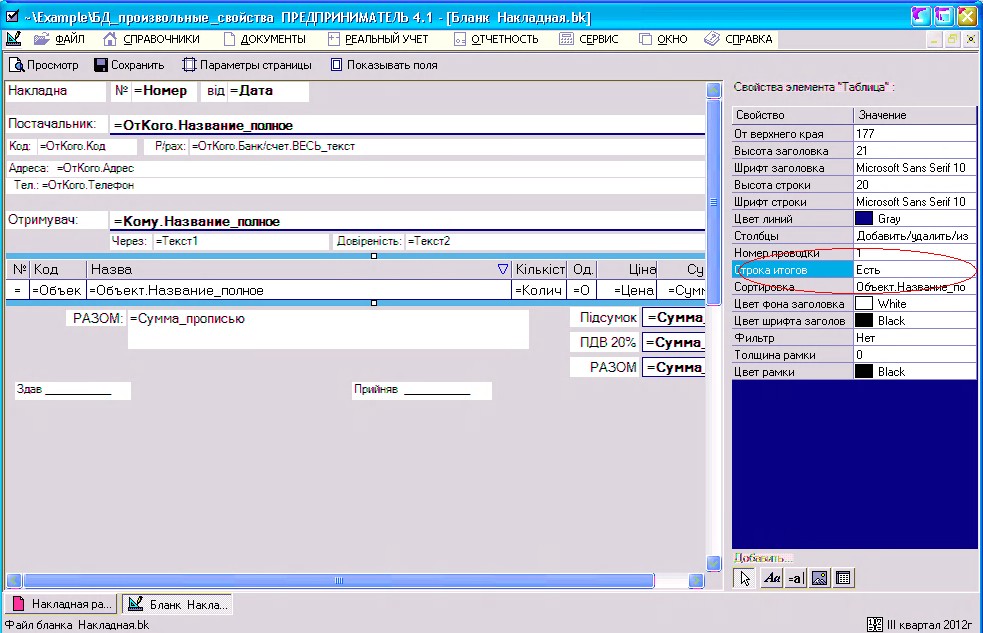Click the application icon left of ФАЙЛ

pos(13,39)
